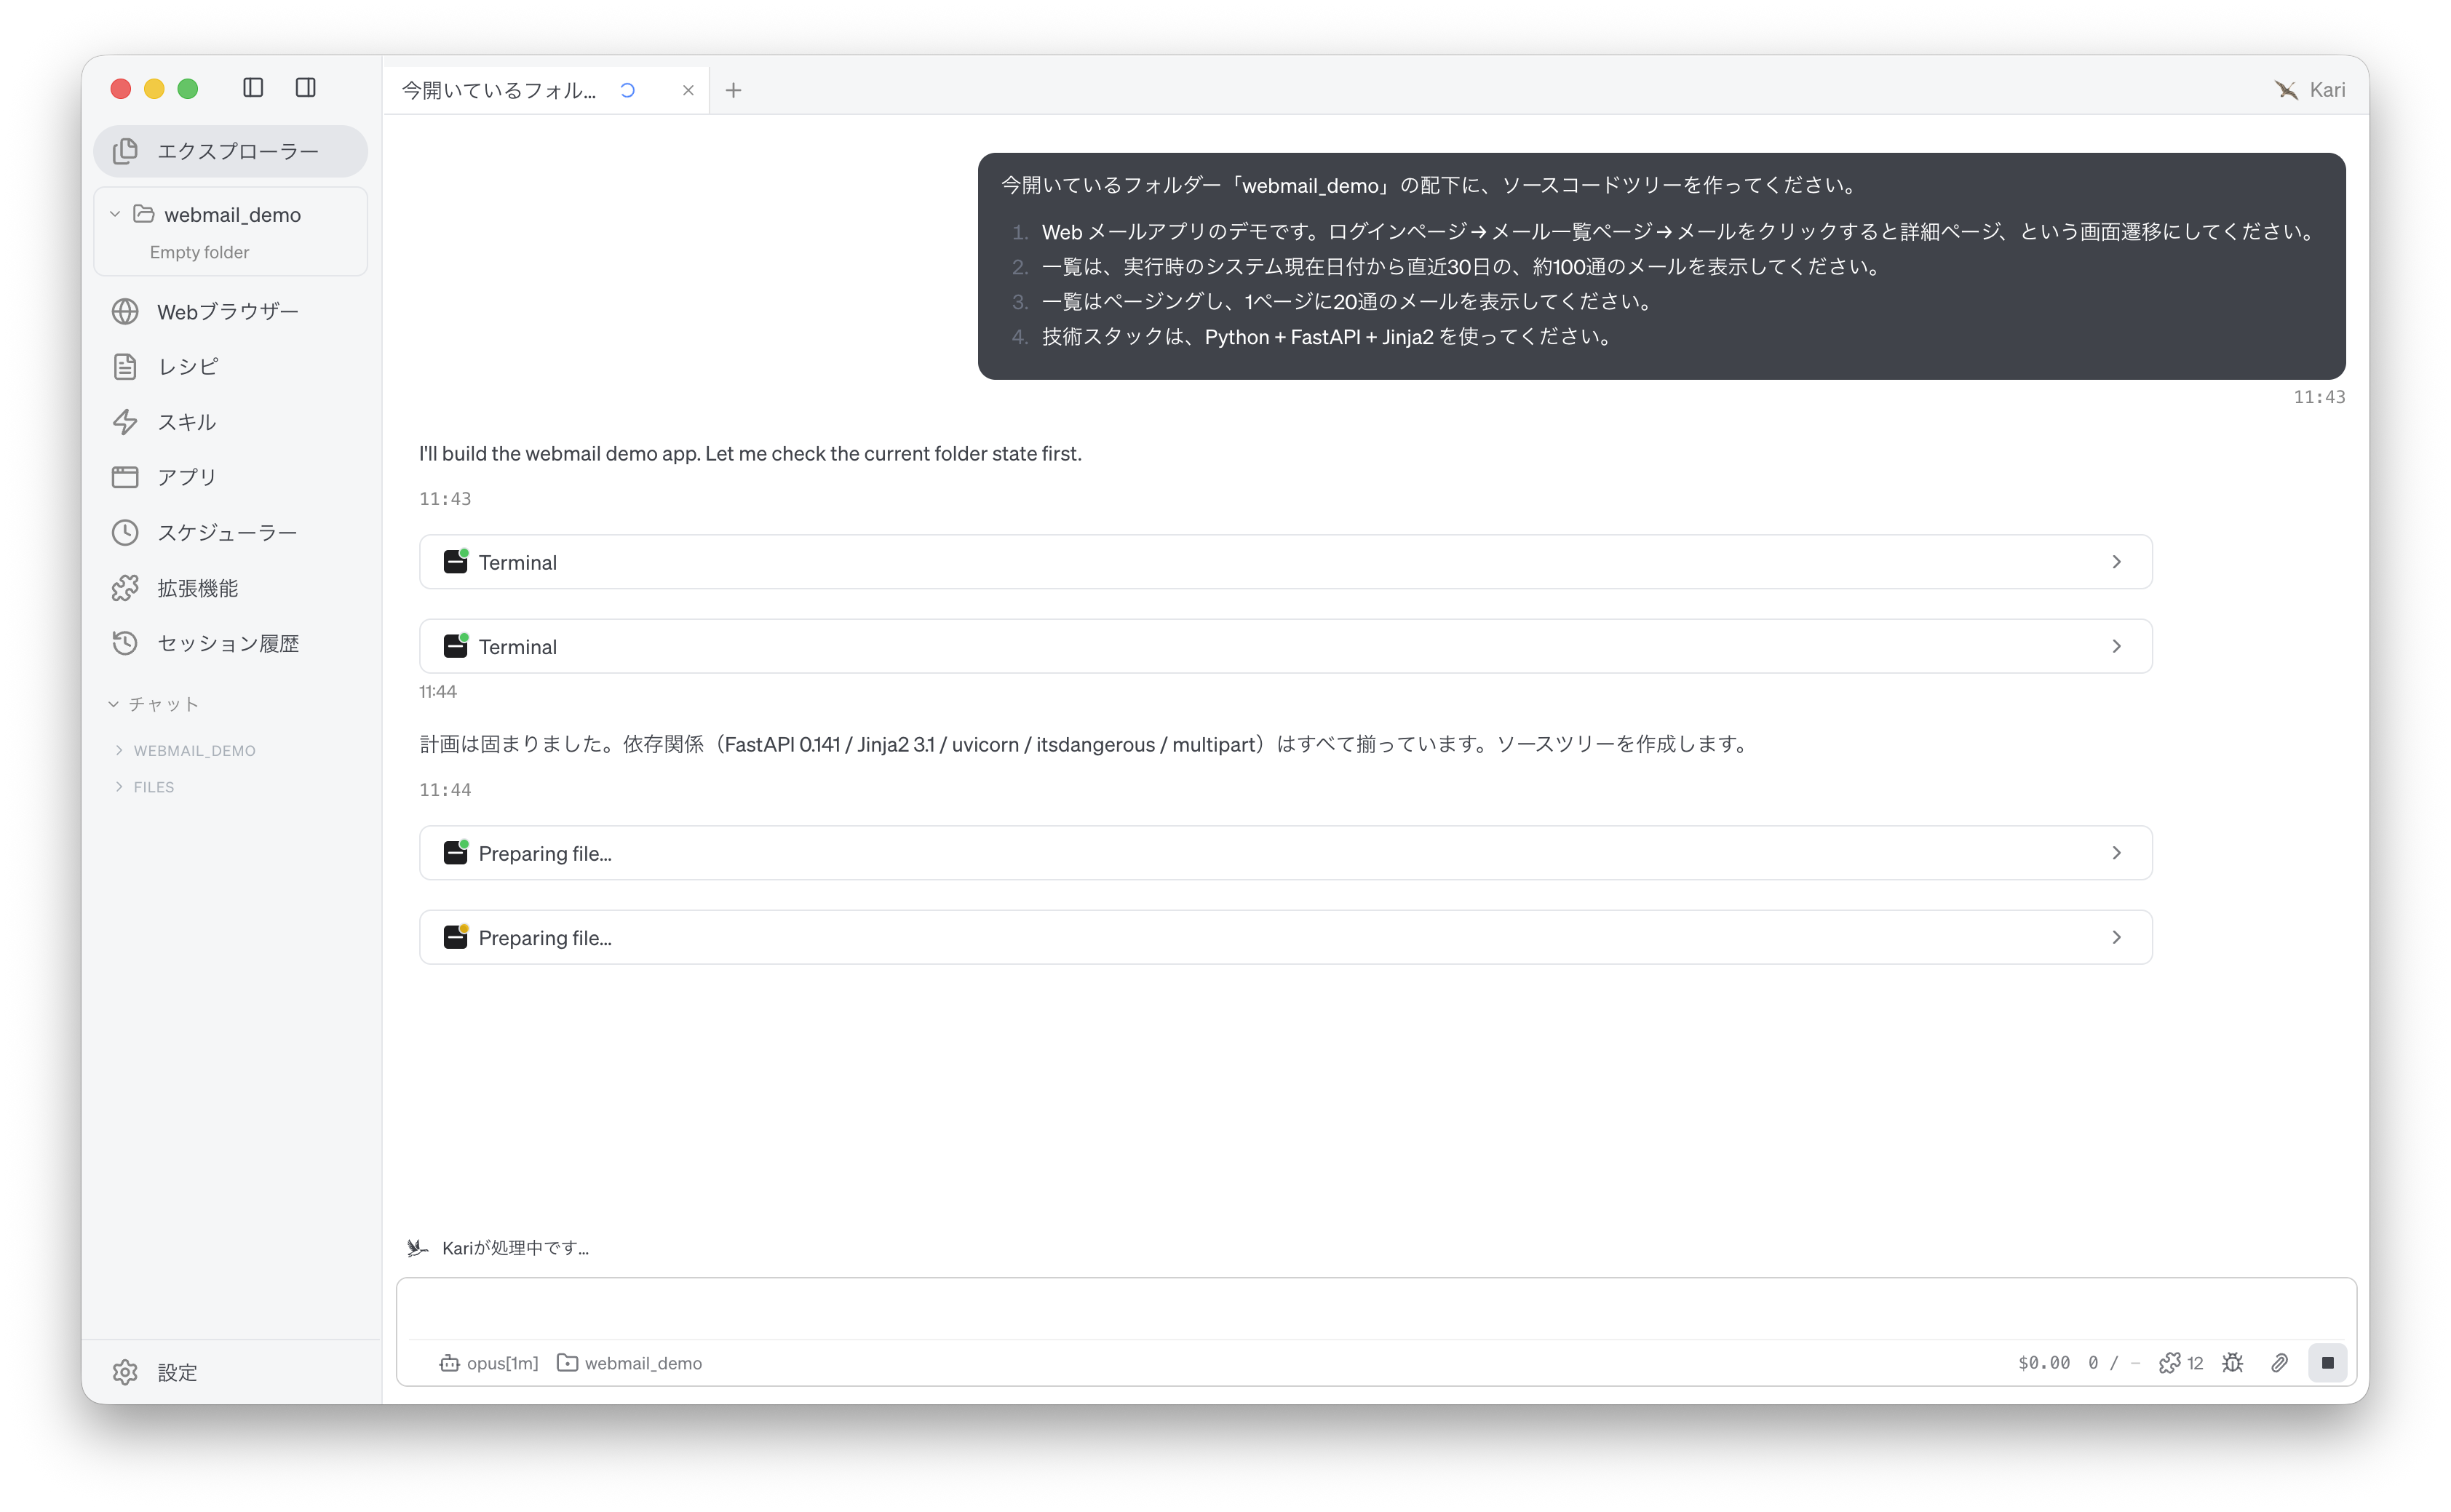This screenshot has width=2451, height=1512.
Task: Toggle the left sidebar panel icon
Action: coord(253,88)
